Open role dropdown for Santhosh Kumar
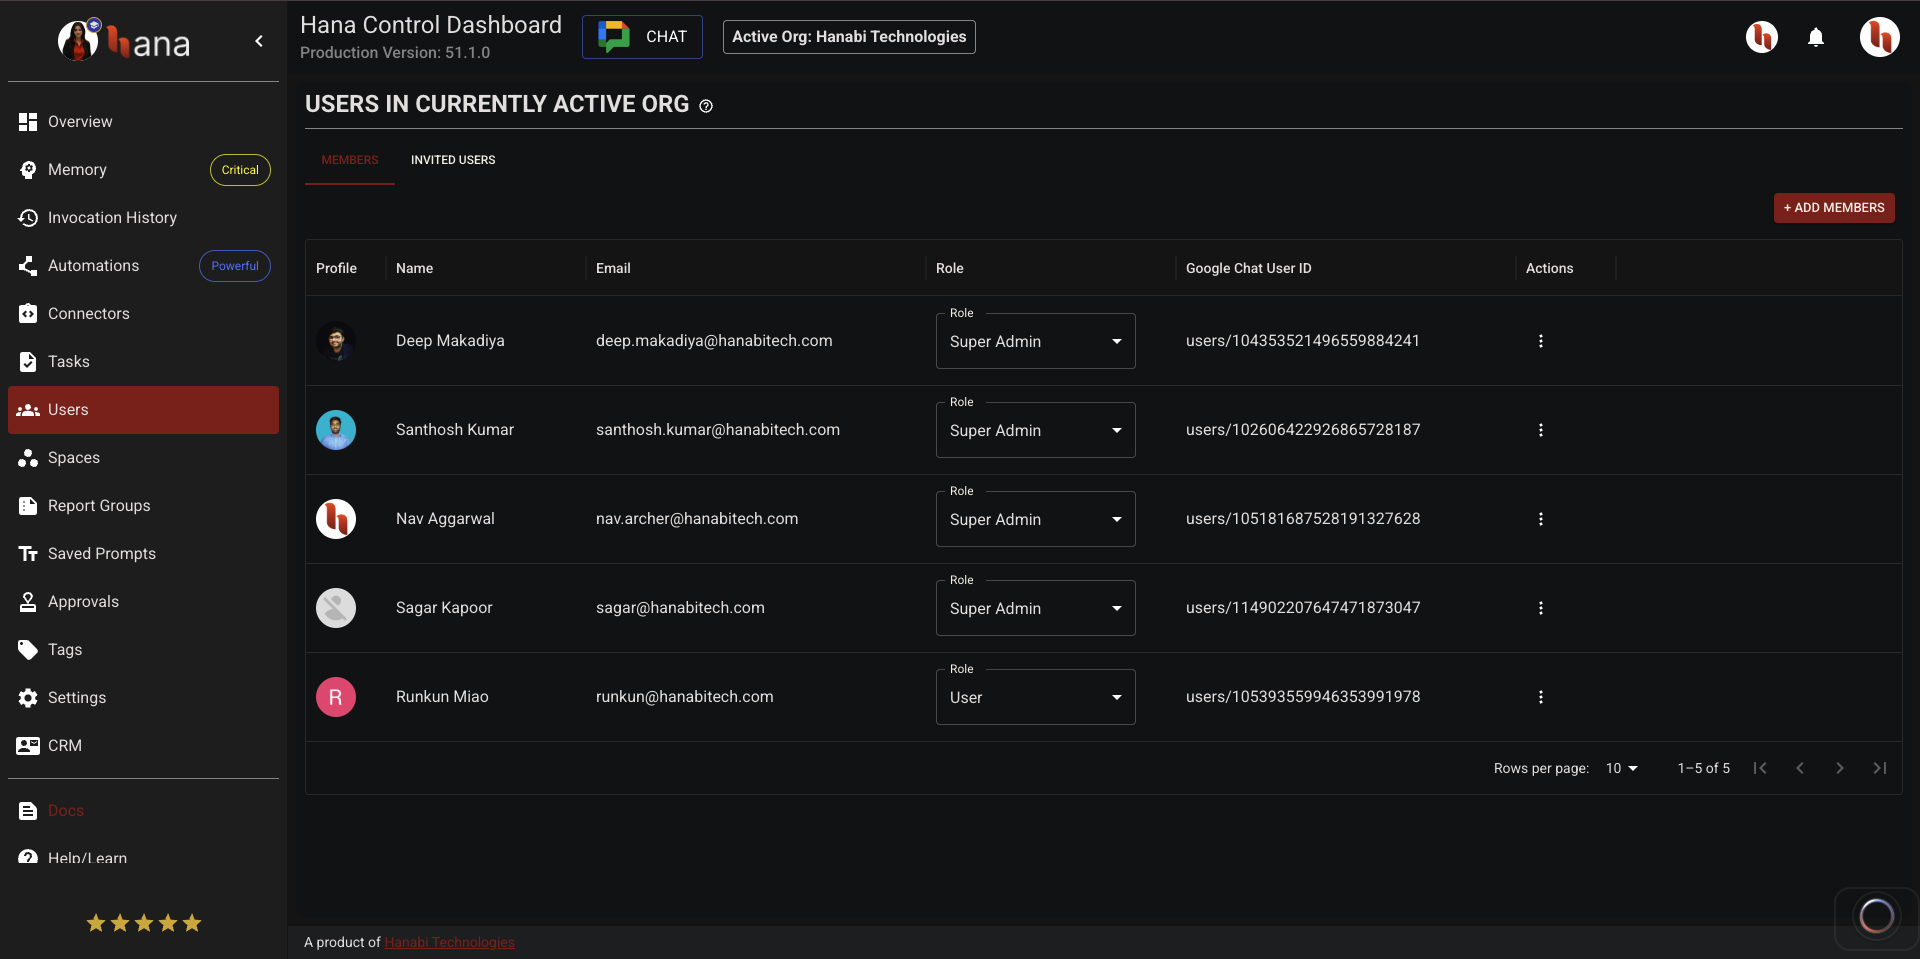This screenshot has height=959, width=1920. point(1035,430)
